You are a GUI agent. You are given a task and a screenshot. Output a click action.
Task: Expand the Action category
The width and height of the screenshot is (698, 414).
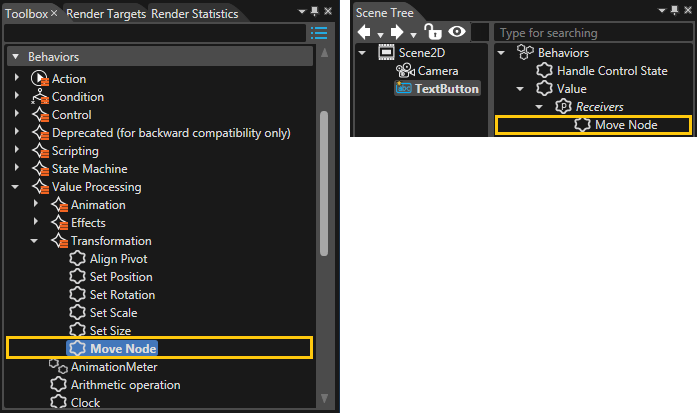(x=17, y=77)
